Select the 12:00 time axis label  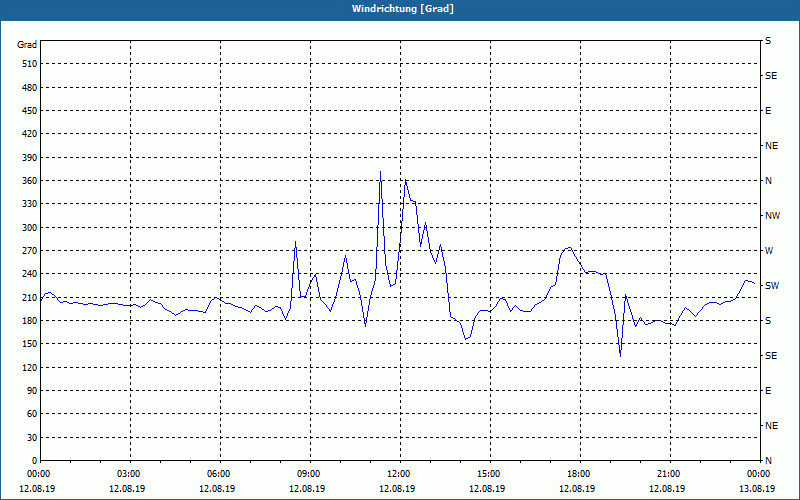(x=400, y=474)
